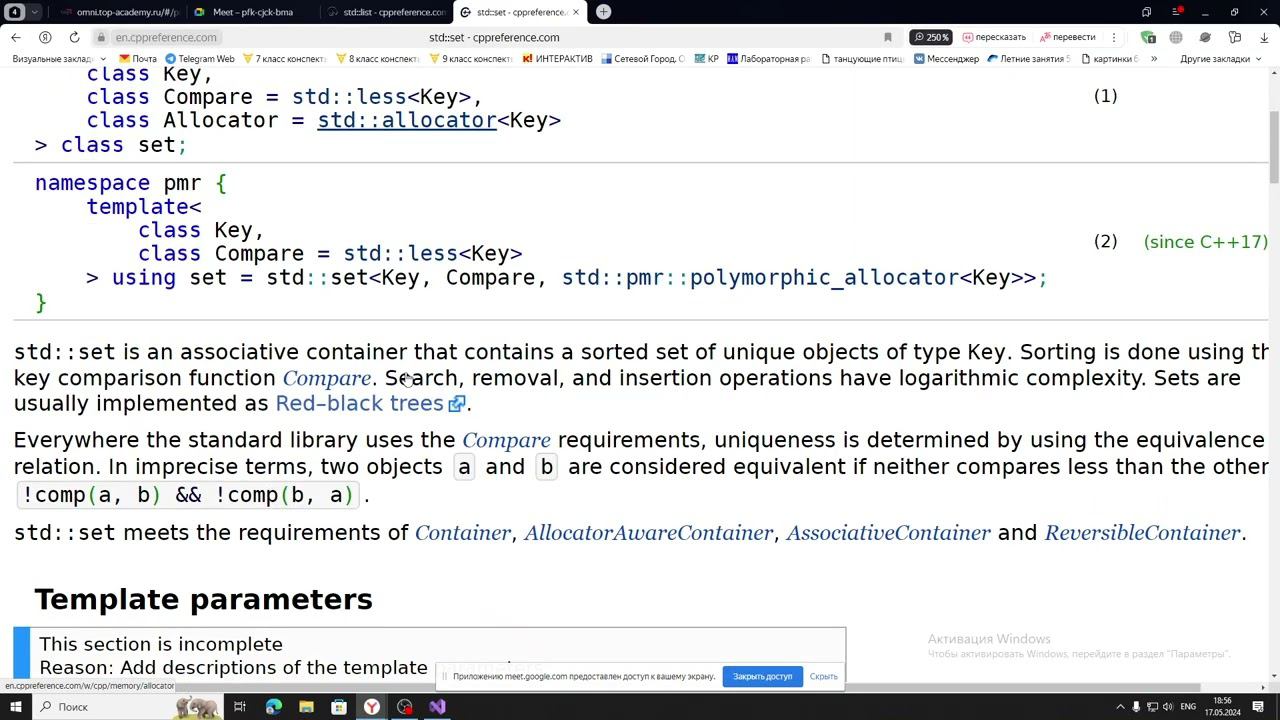Open the 8 класс конспект bookmark

377,59
